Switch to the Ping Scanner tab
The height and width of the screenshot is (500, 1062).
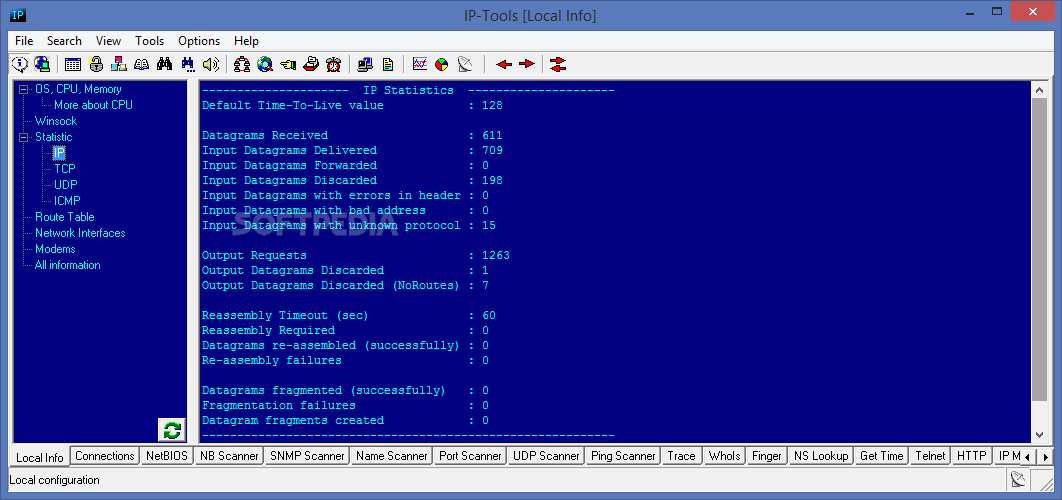click(623, 456)
